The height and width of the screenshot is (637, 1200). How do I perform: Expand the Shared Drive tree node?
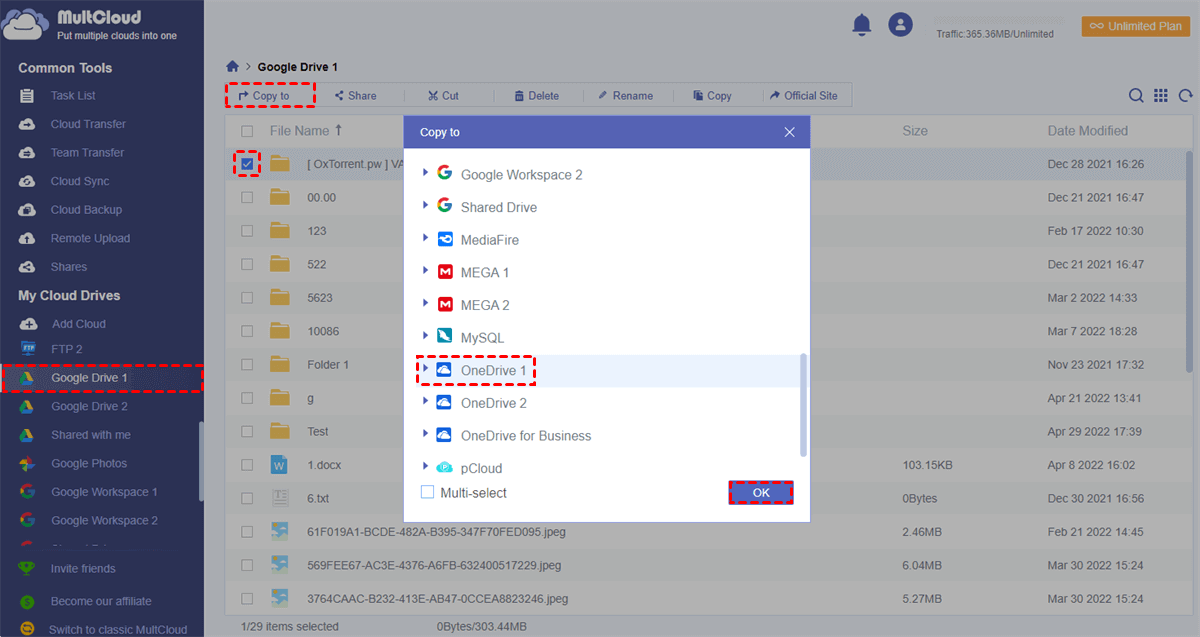pos(426,206)
